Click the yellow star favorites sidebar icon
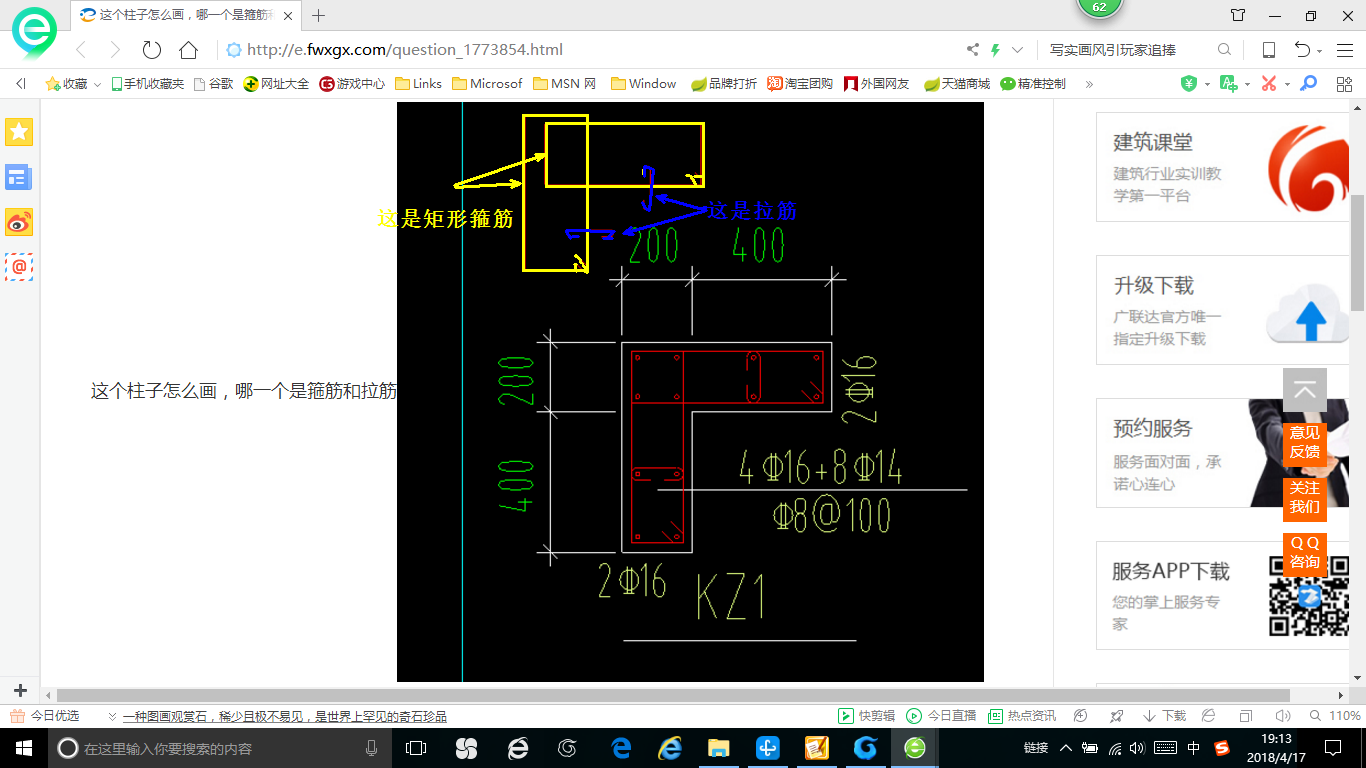Image resolution: width=1366 pixels, height=768 pixels. [19, 132]
